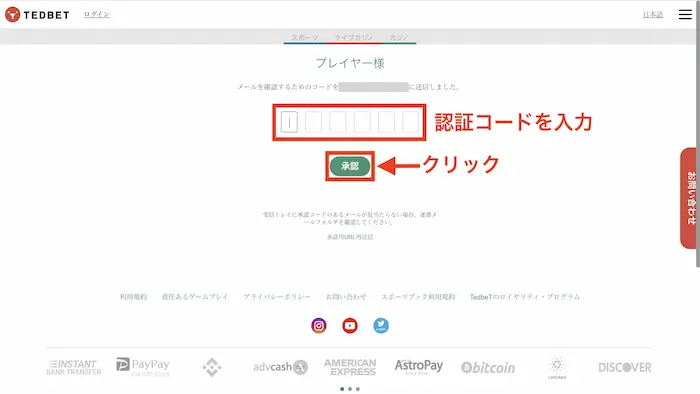Viewport: 700px width, 394px height.
Task: Open the 日本語 language selector
Action: tap(653, 15)
